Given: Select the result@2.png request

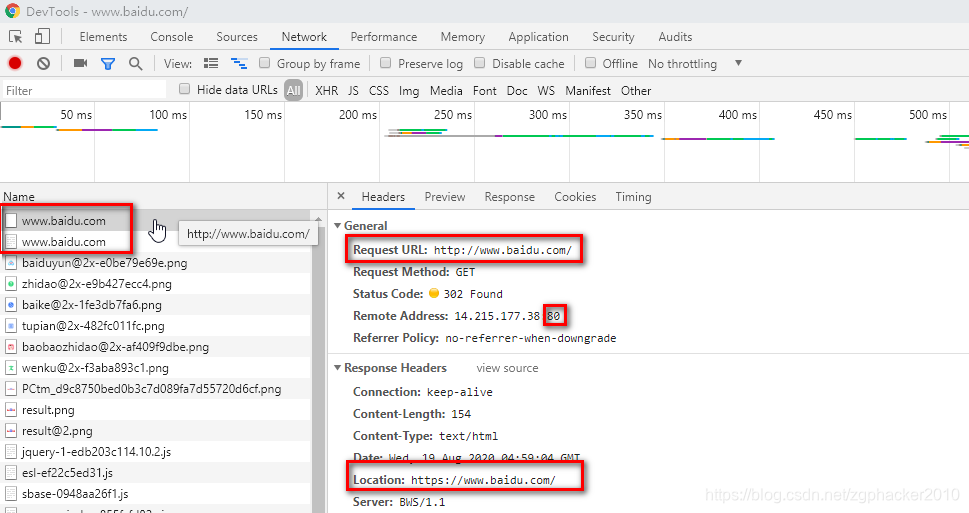Looking at the screenshot, I should 154,431.
